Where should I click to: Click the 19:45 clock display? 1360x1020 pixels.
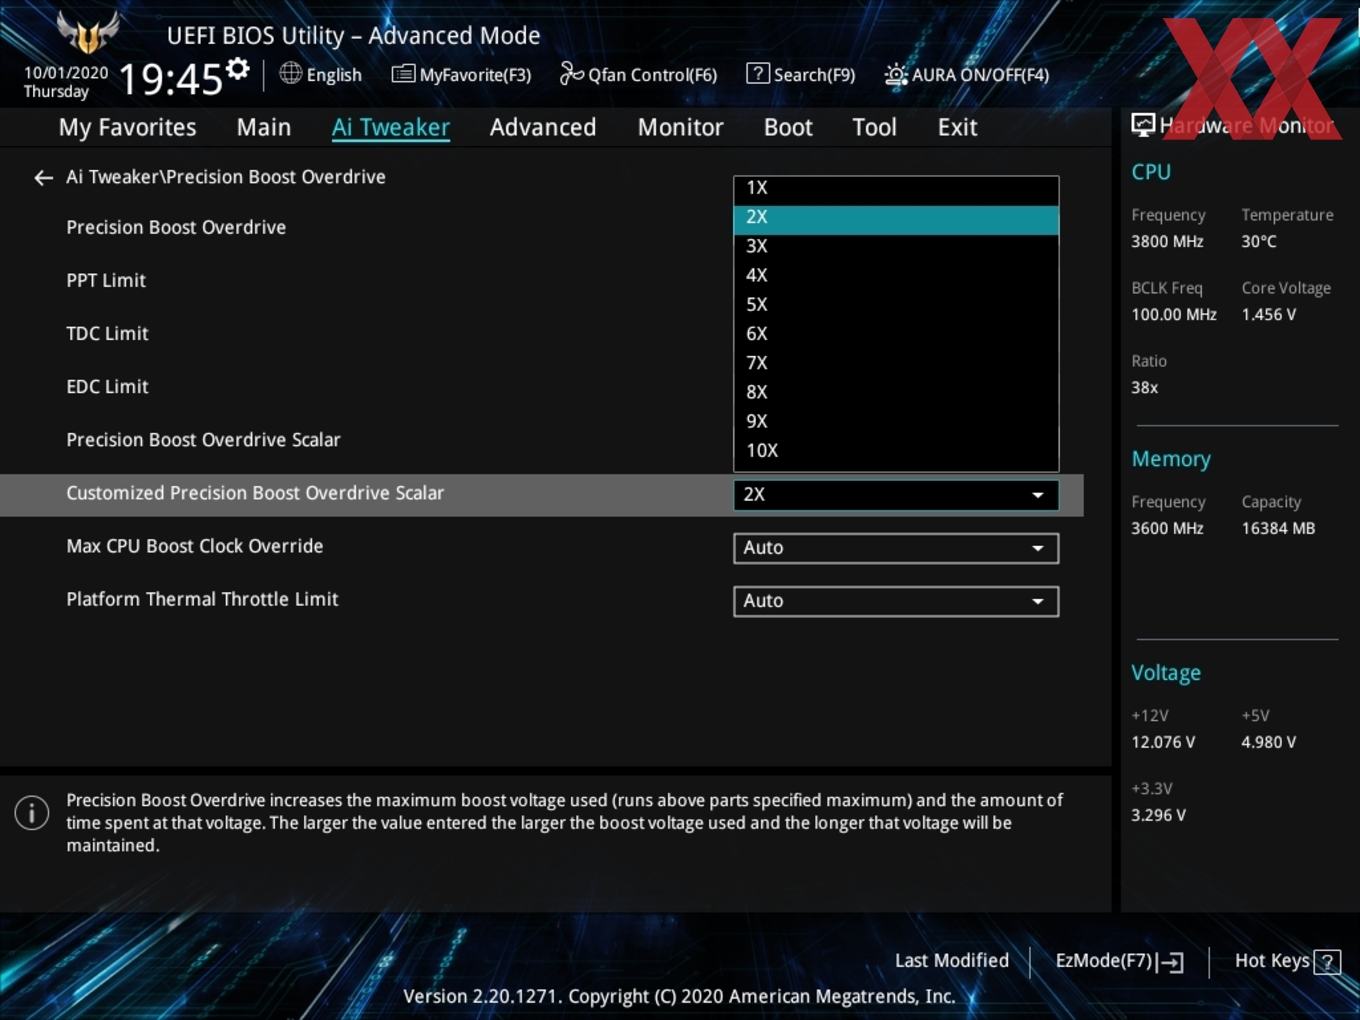click(170, 79)
